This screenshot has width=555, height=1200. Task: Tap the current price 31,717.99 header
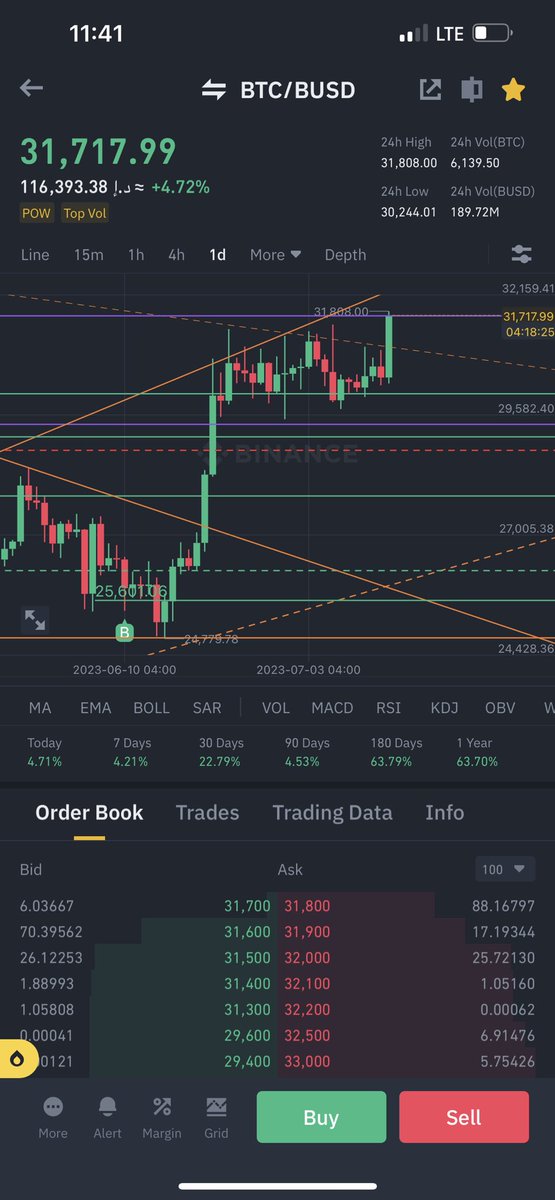tap(99, 151)
